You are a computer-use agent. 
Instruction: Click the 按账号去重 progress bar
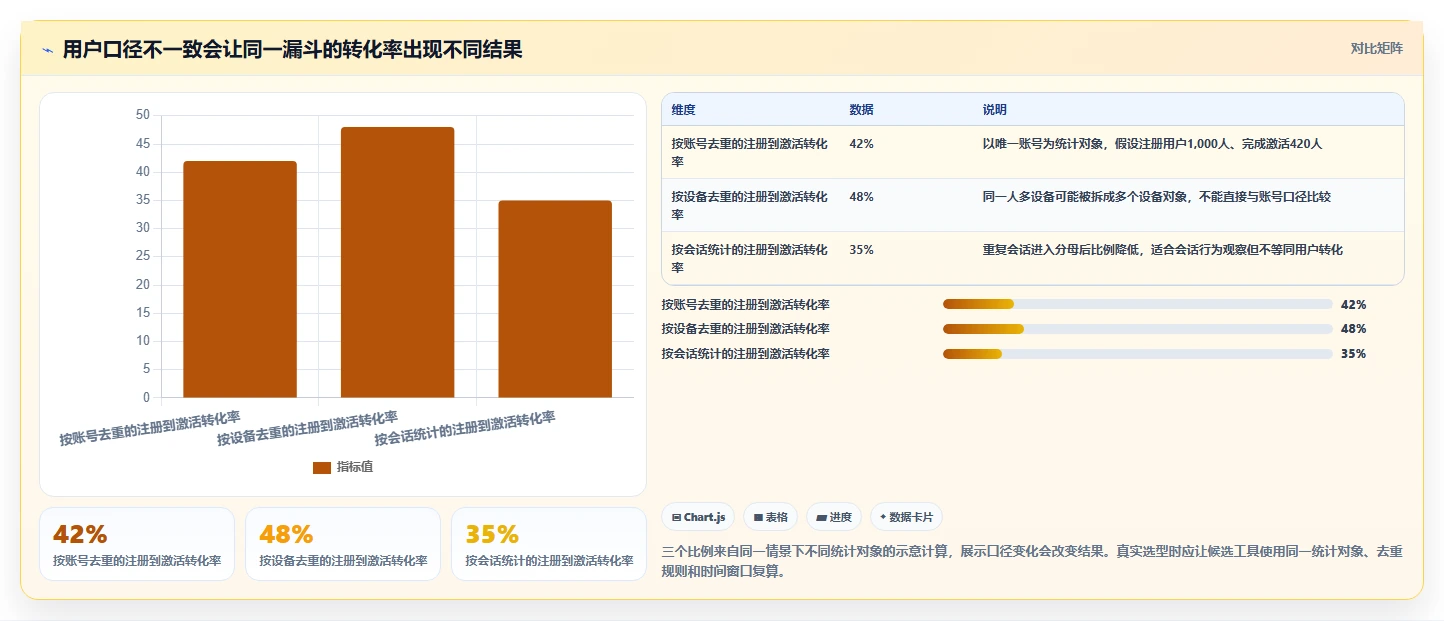[1137, 304]
